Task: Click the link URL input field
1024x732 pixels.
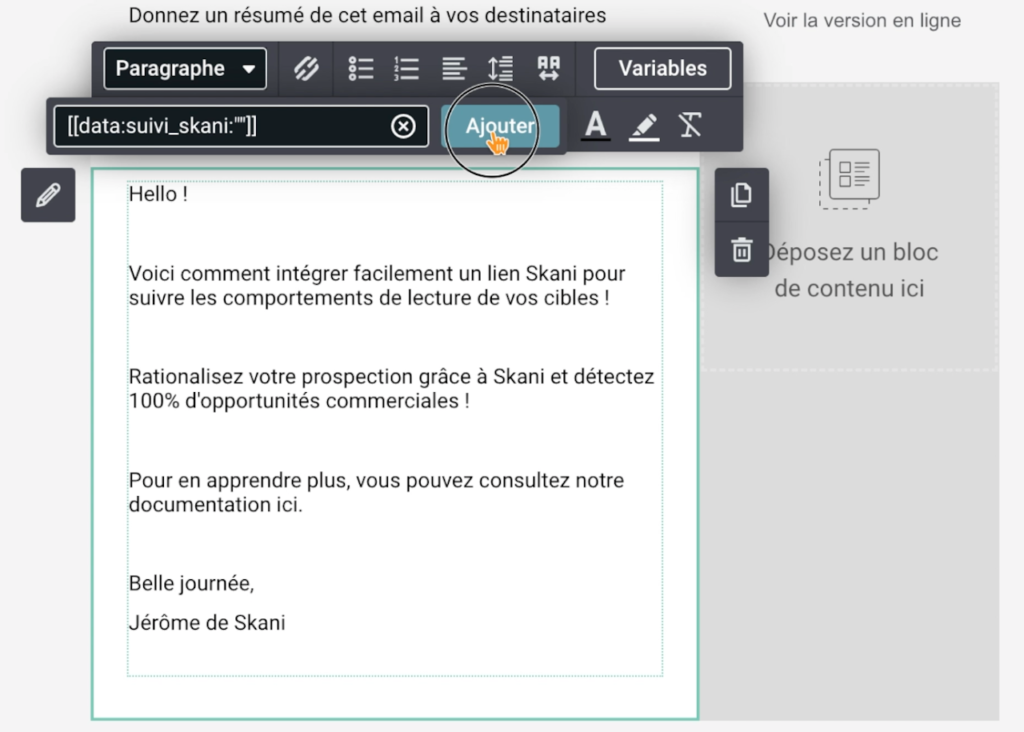Action: tap(241, 126)
